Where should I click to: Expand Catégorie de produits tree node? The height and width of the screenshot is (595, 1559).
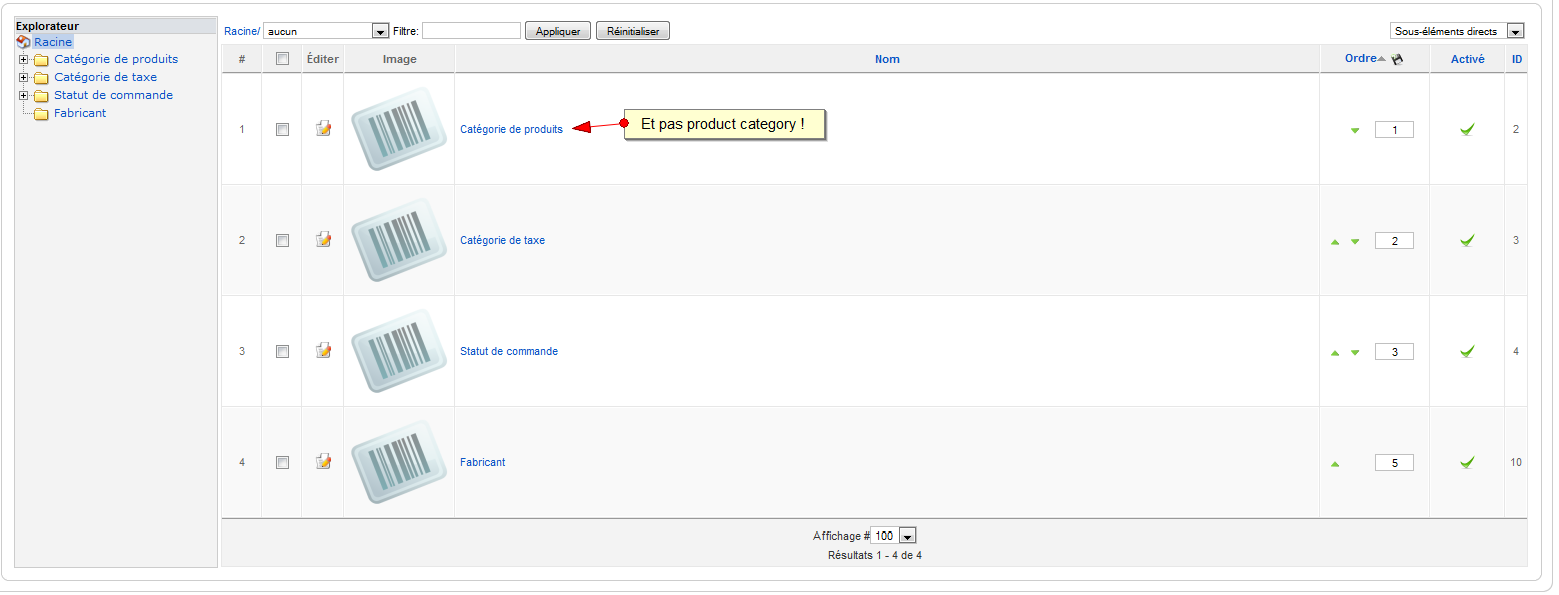(23, 59)
